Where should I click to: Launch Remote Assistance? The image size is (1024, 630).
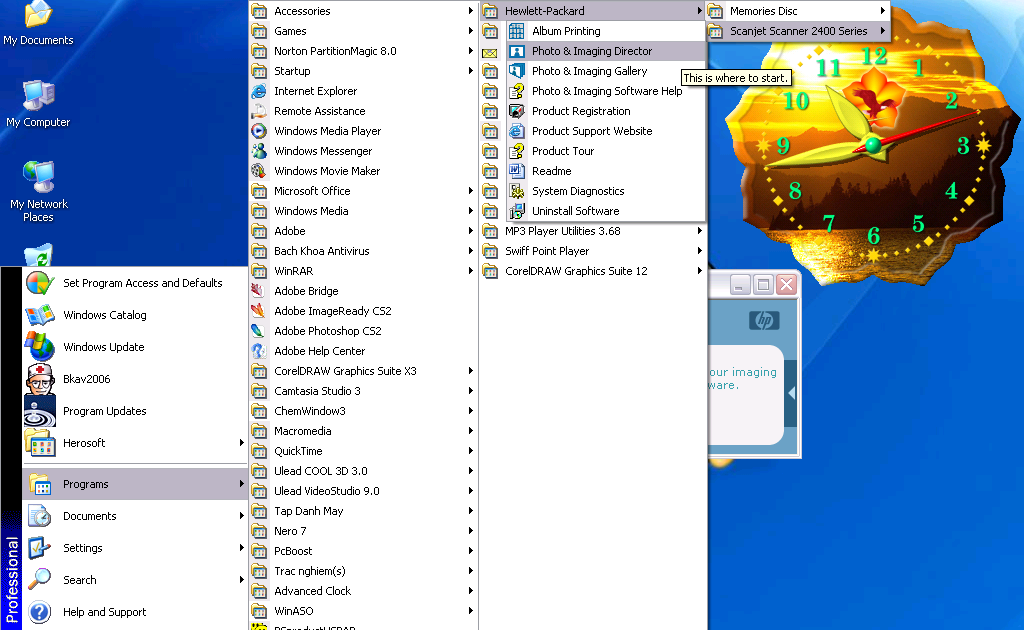tap(363, 111)
